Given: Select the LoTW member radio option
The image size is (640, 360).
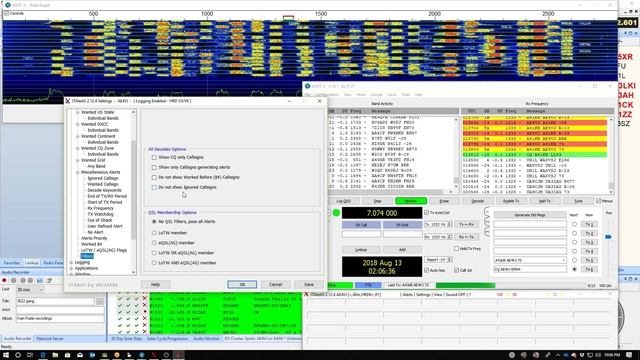Looking at the screenshot, I should coord(154,233).
